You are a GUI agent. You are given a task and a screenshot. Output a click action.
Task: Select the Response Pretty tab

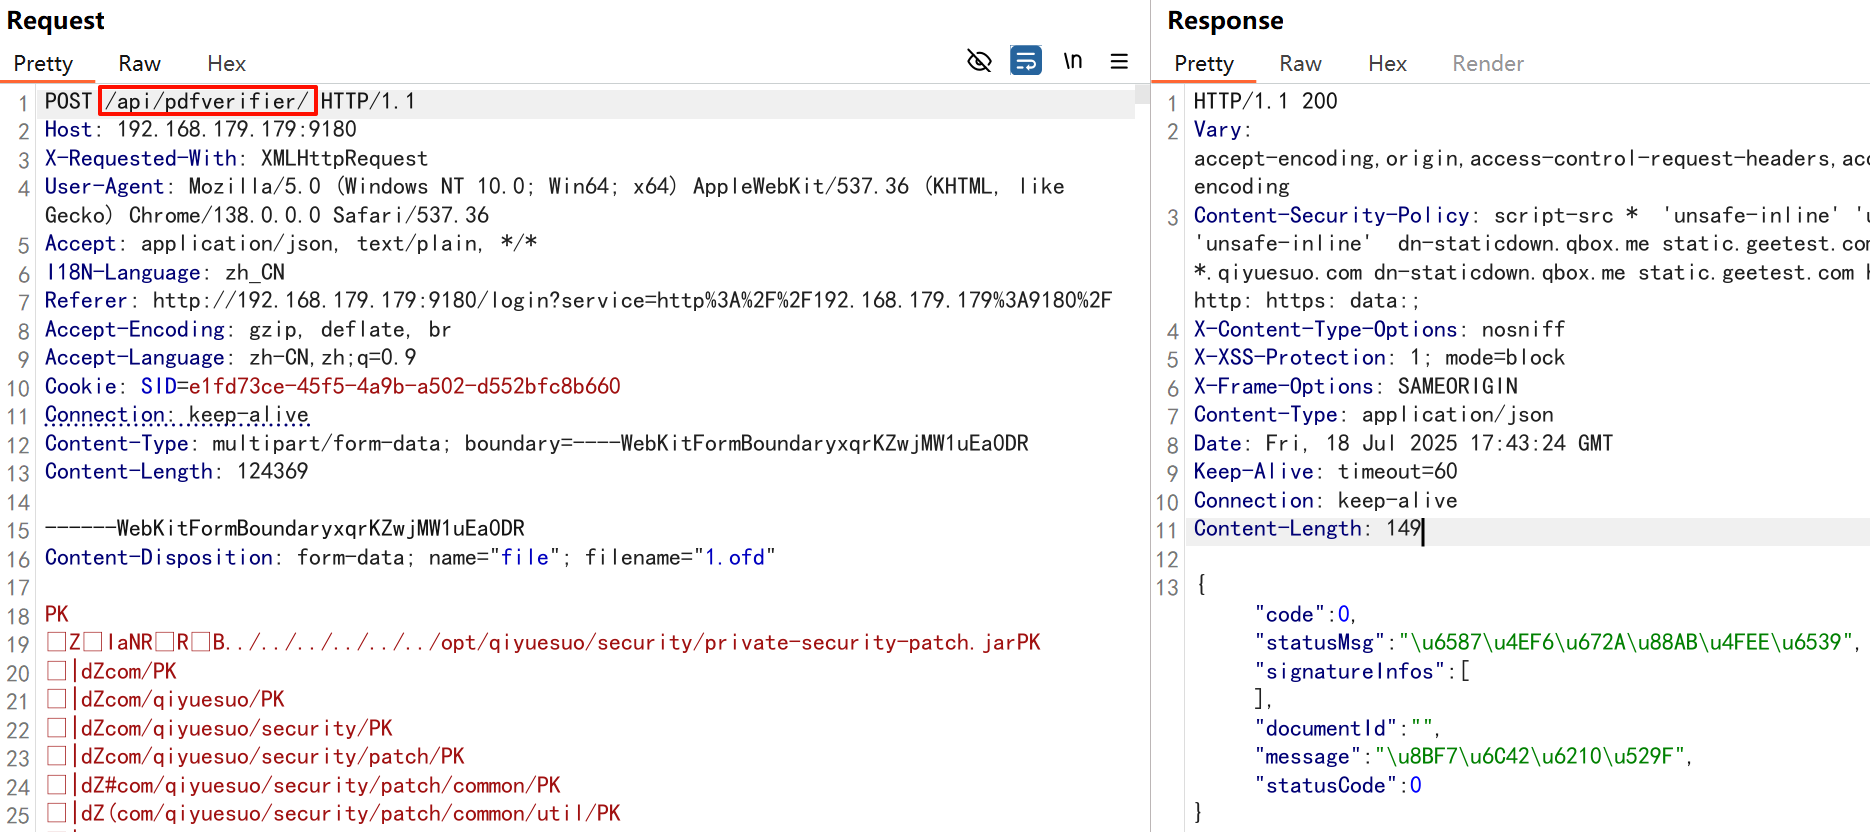click(x=1203, y=64)
